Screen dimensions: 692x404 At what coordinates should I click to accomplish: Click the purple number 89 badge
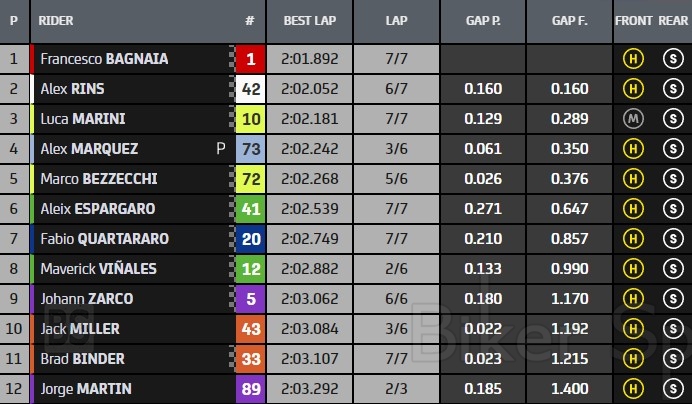[x=250, y=389]
